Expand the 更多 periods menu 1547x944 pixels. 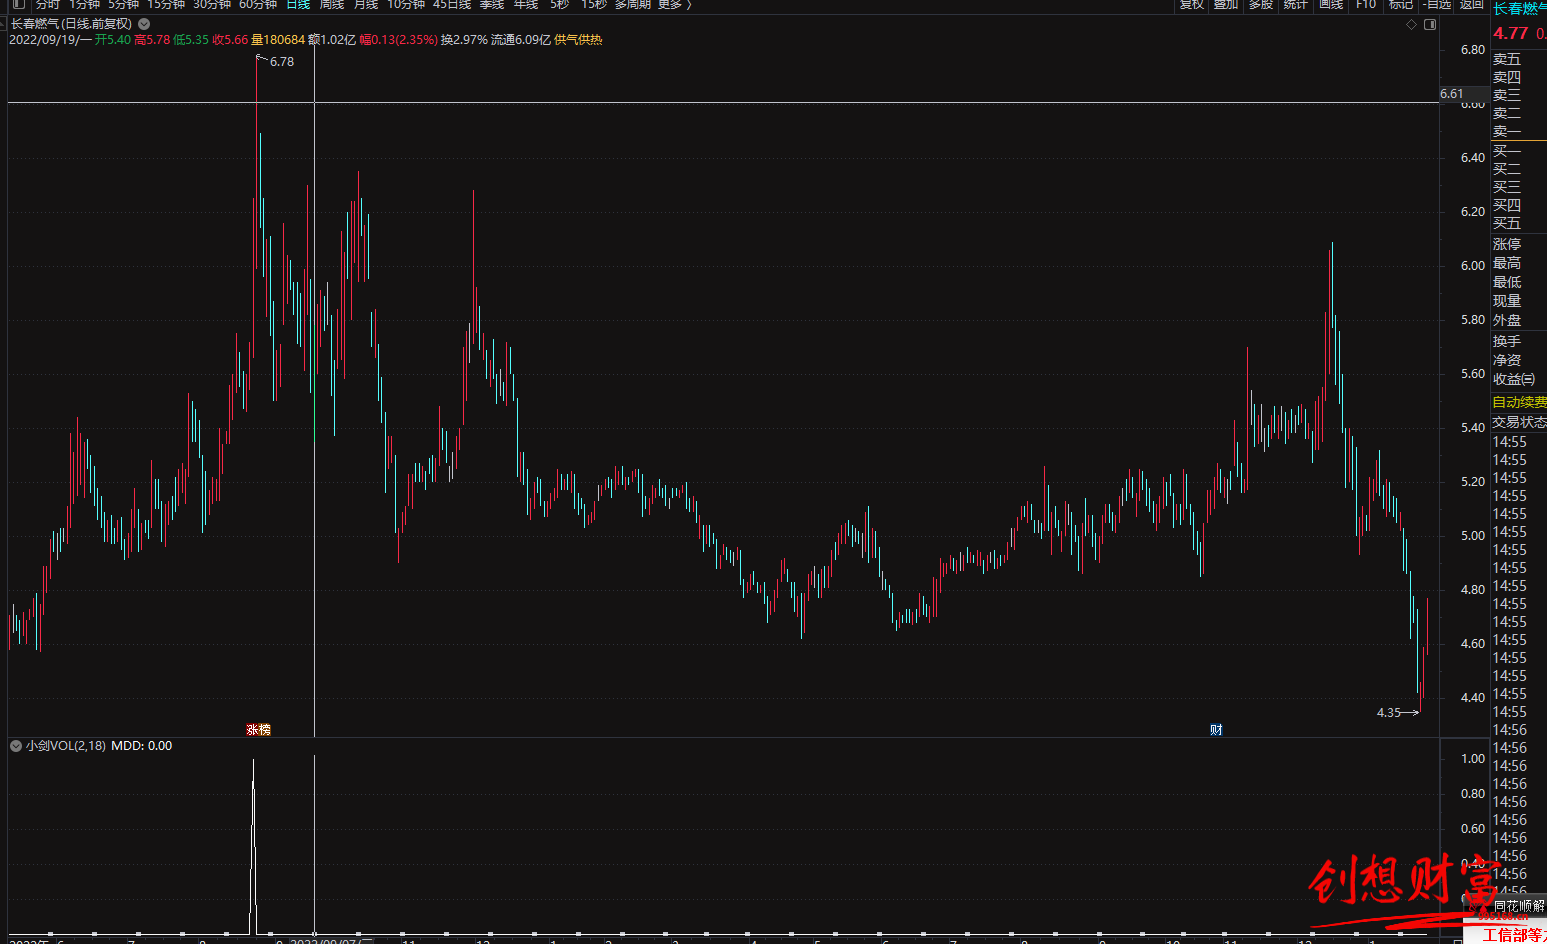674,5
